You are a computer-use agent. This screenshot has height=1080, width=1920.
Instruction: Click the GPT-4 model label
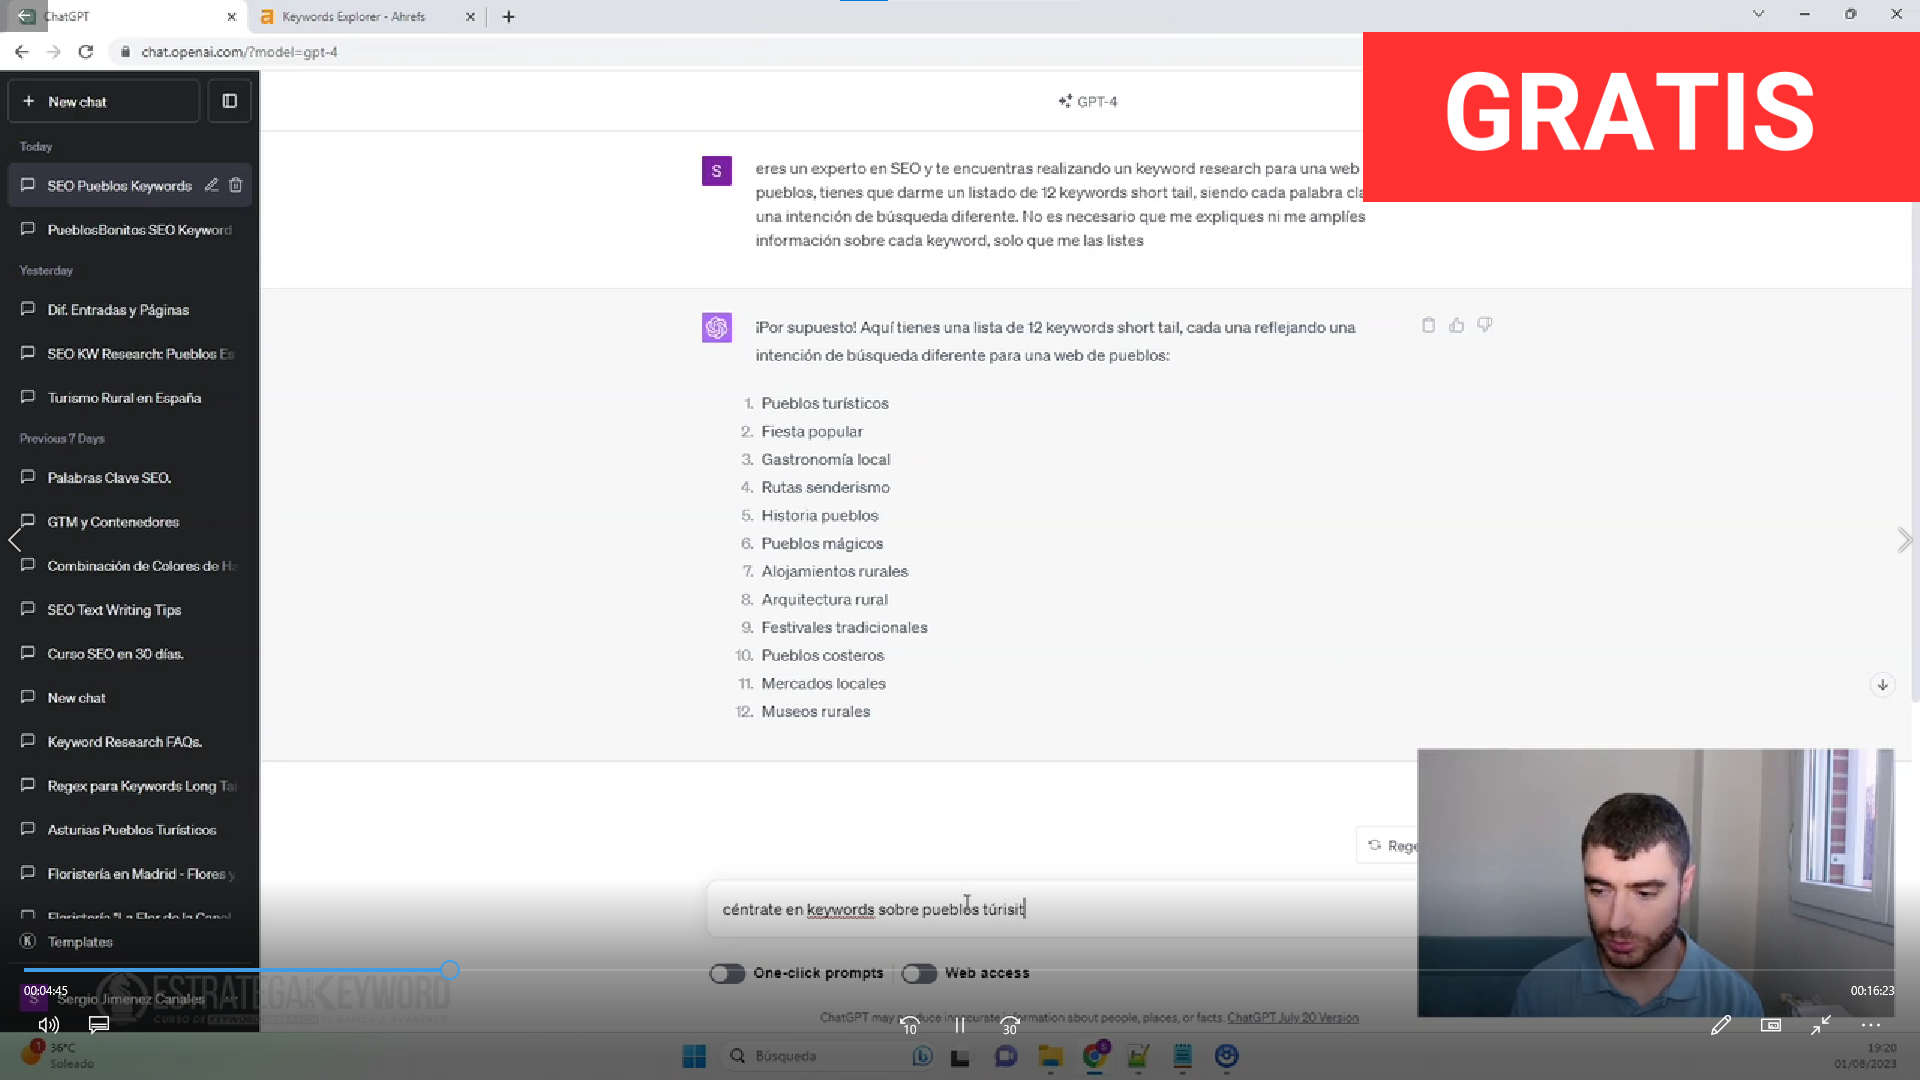[x=1088, y=101]
